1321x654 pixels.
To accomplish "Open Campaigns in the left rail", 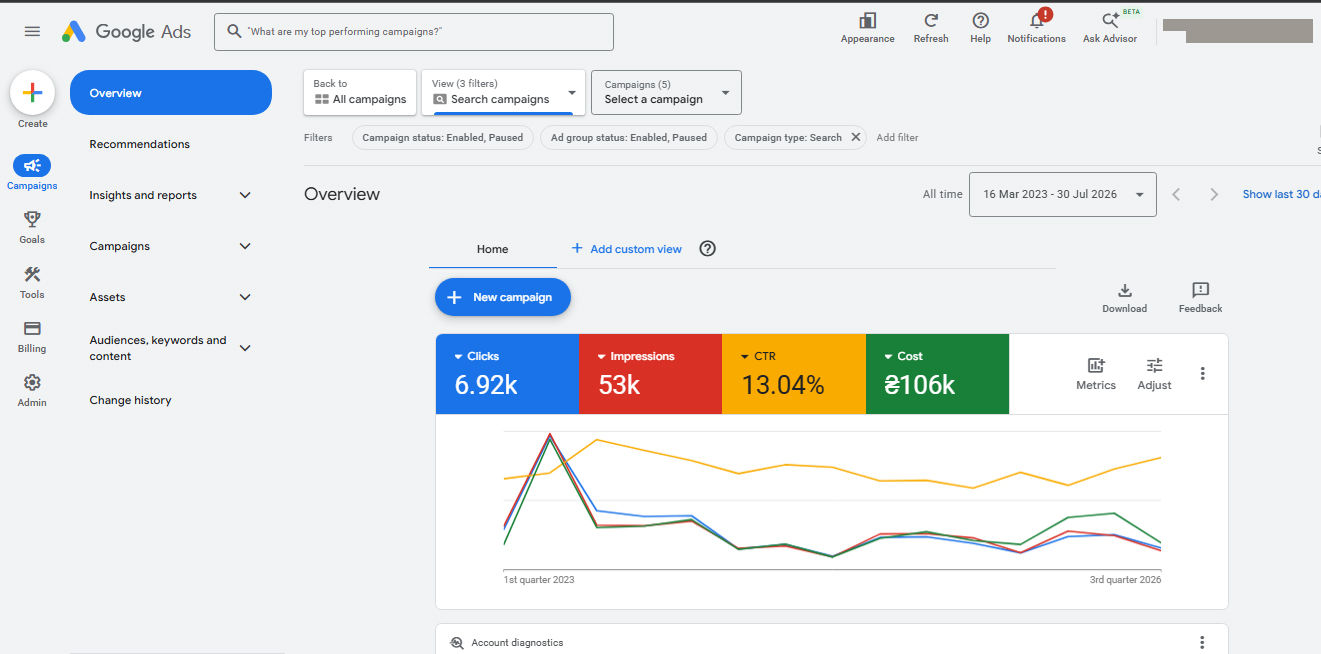I will (32, 172).
